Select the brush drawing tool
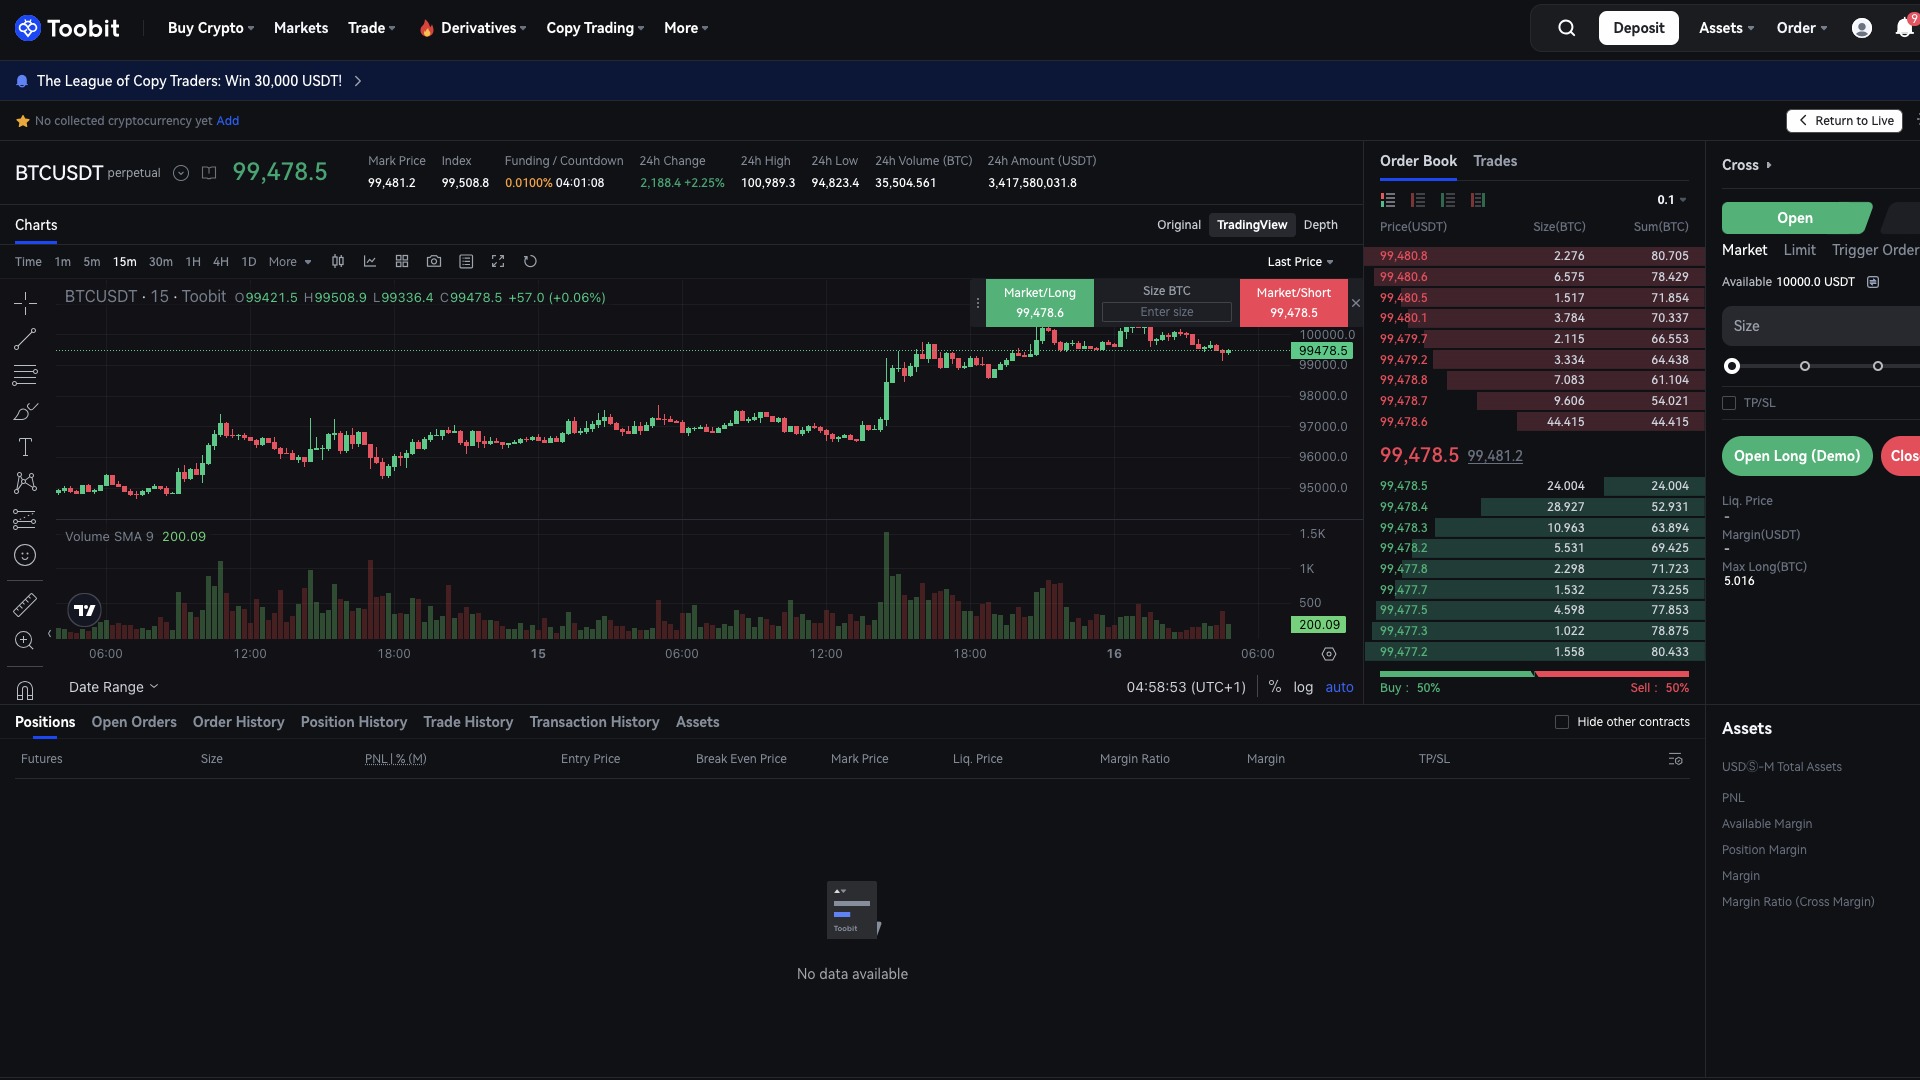The width and height of the screenshot is (1920, 1080). 25,411
